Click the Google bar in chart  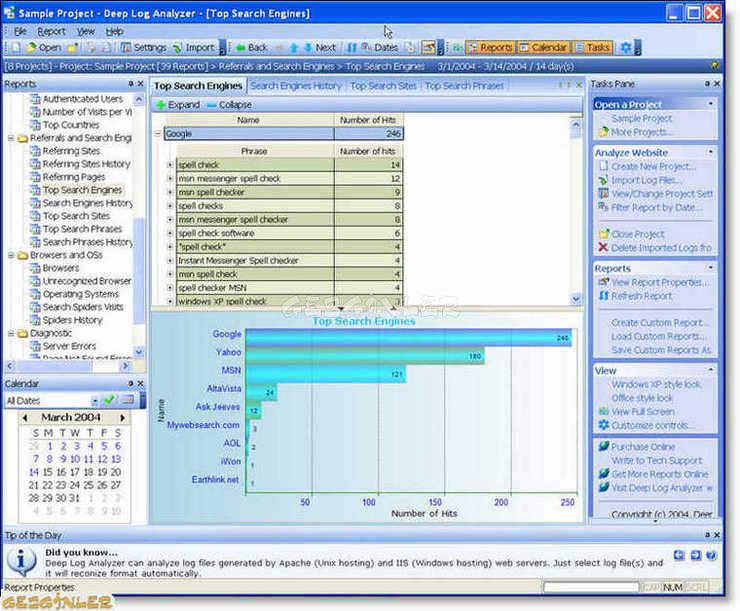409,338
